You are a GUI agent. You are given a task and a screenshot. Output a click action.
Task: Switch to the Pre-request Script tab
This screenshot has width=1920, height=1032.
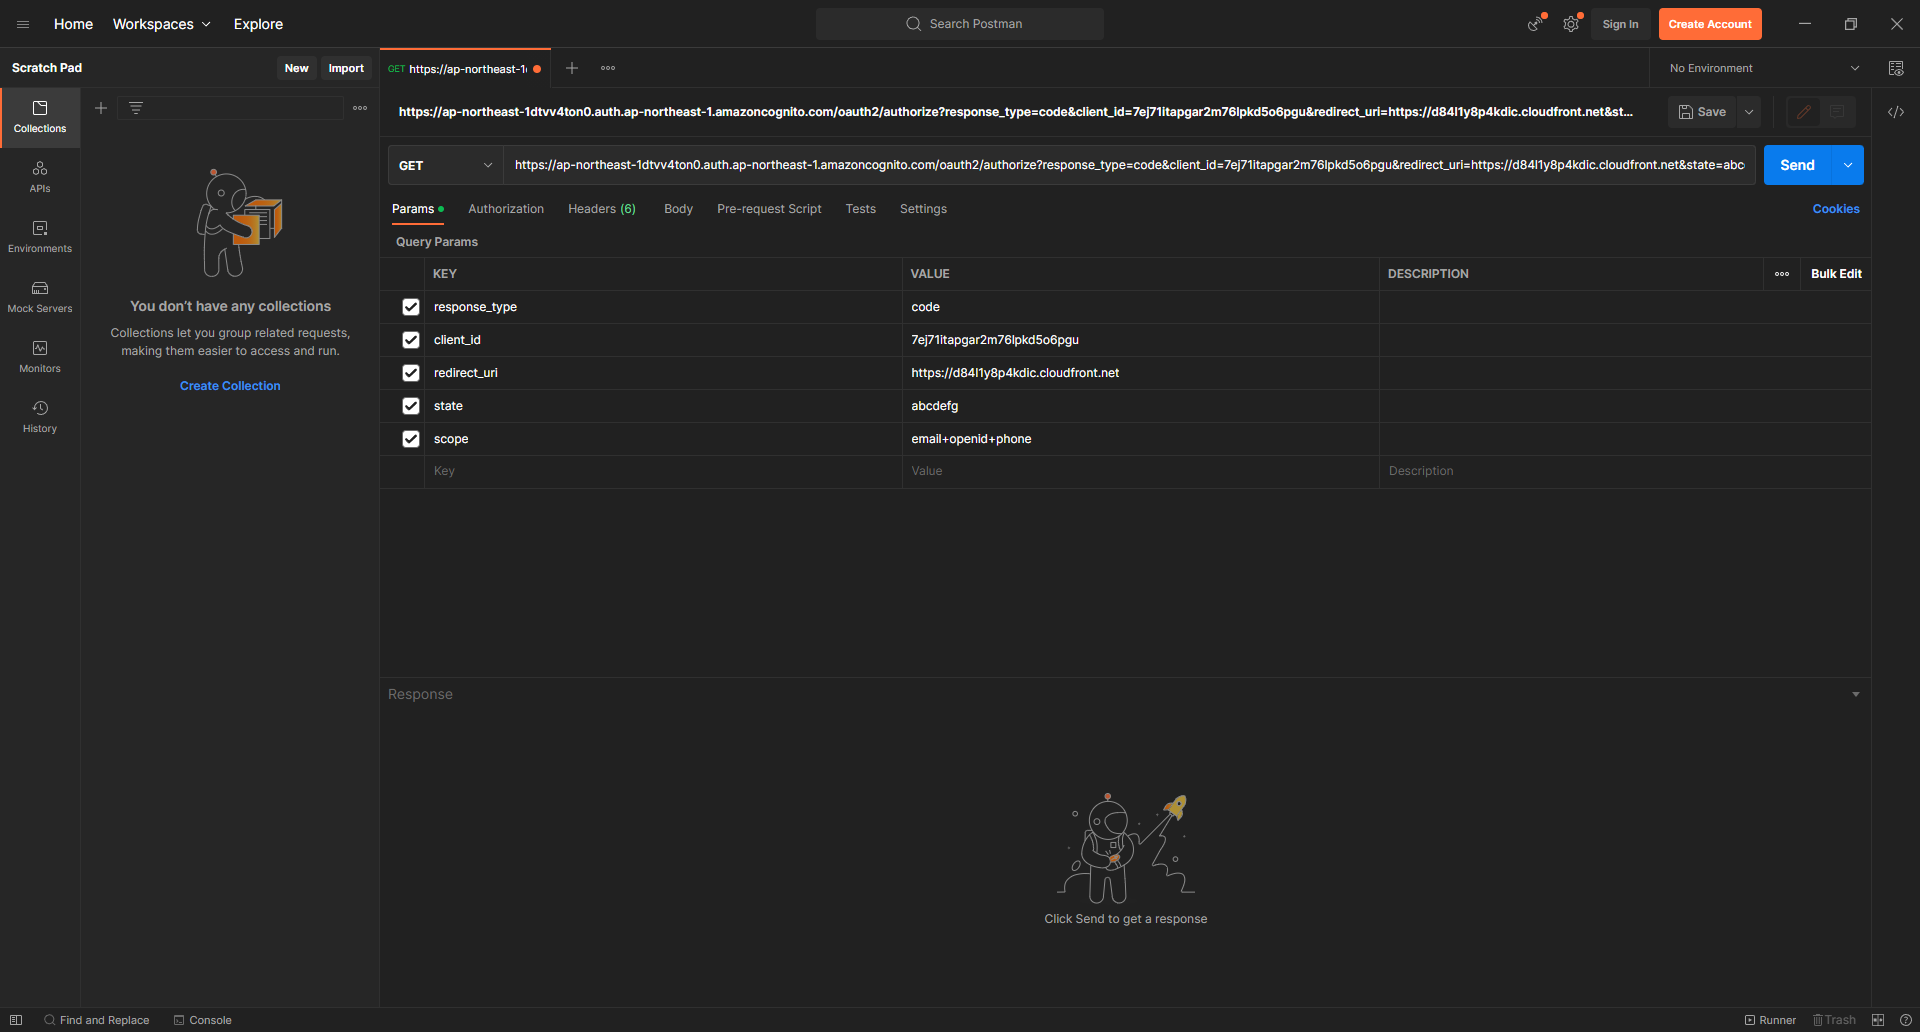[769, 209]
